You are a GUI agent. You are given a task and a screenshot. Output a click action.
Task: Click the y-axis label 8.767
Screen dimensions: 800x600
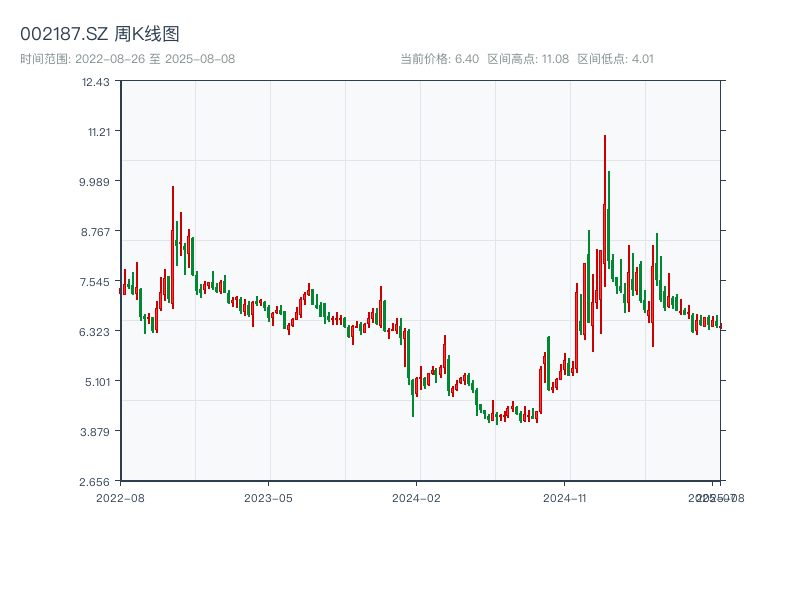(95, 232)
